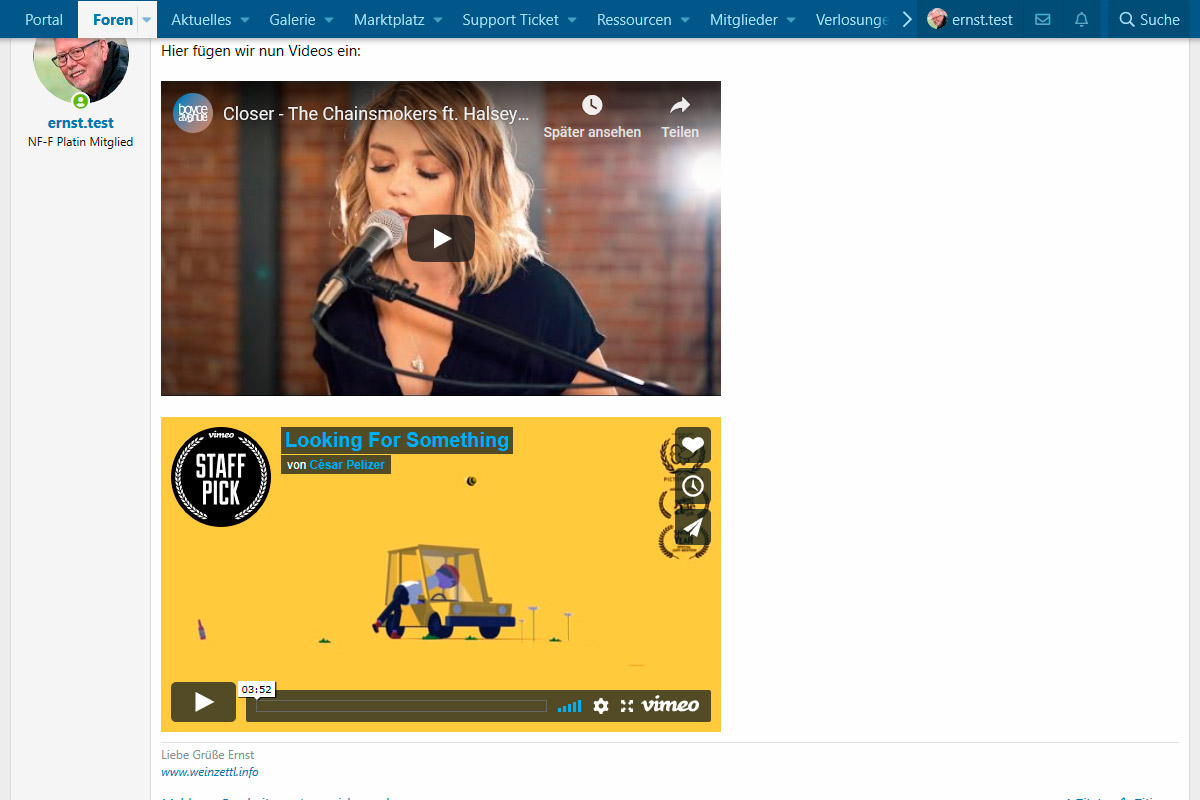
Task: Click the Teilen share icon
Action: point(680,105)
